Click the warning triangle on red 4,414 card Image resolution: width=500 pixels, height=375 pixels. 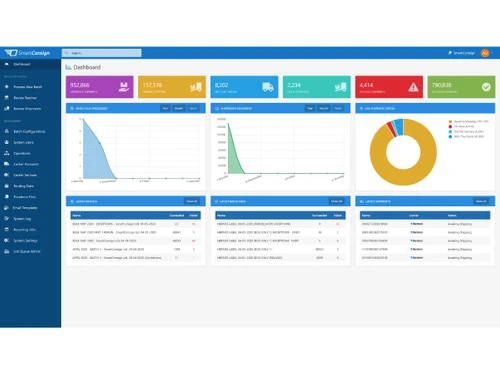tap(413, 87)
